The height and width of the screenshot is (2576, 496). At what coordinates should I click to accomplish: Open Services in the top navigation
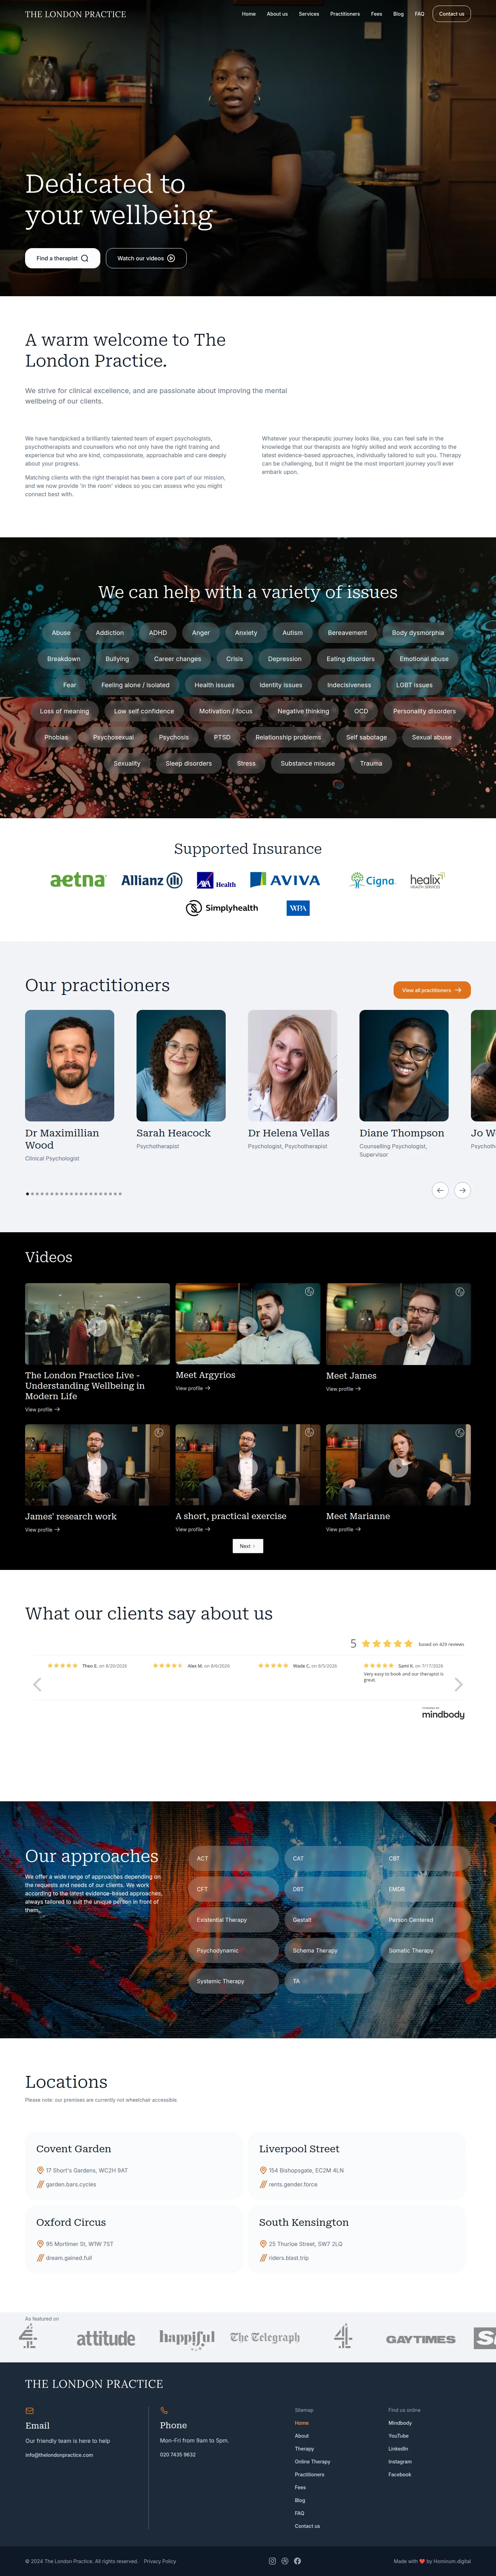pyautogui.click(x=309, y=14)
